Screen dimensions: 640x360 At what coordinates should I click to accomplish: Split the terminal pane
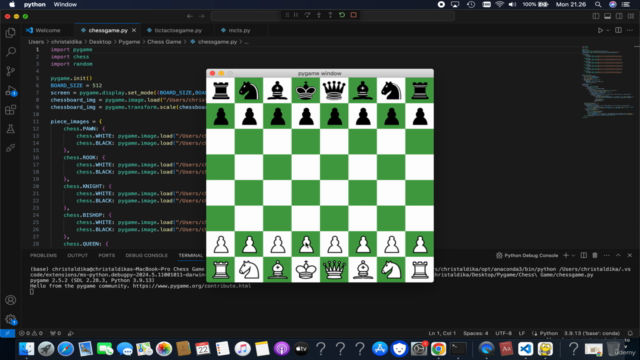click(584, 255)
